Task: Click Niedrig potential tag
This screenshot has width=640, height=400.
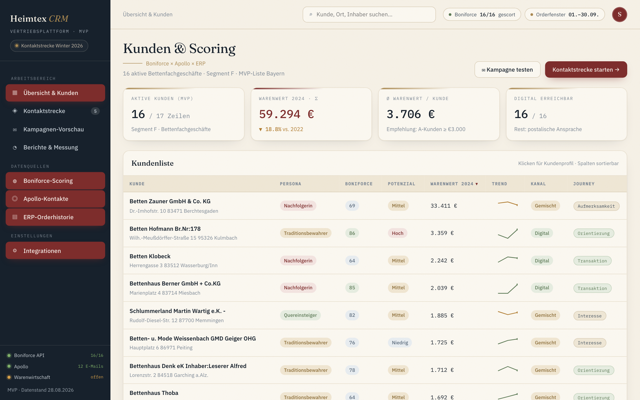Action: 400,342
